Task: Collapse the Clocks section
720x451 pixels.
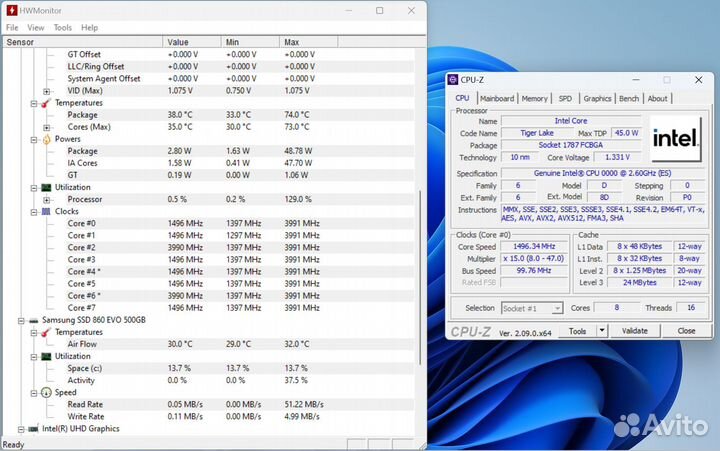Action: tap(34, 212)
